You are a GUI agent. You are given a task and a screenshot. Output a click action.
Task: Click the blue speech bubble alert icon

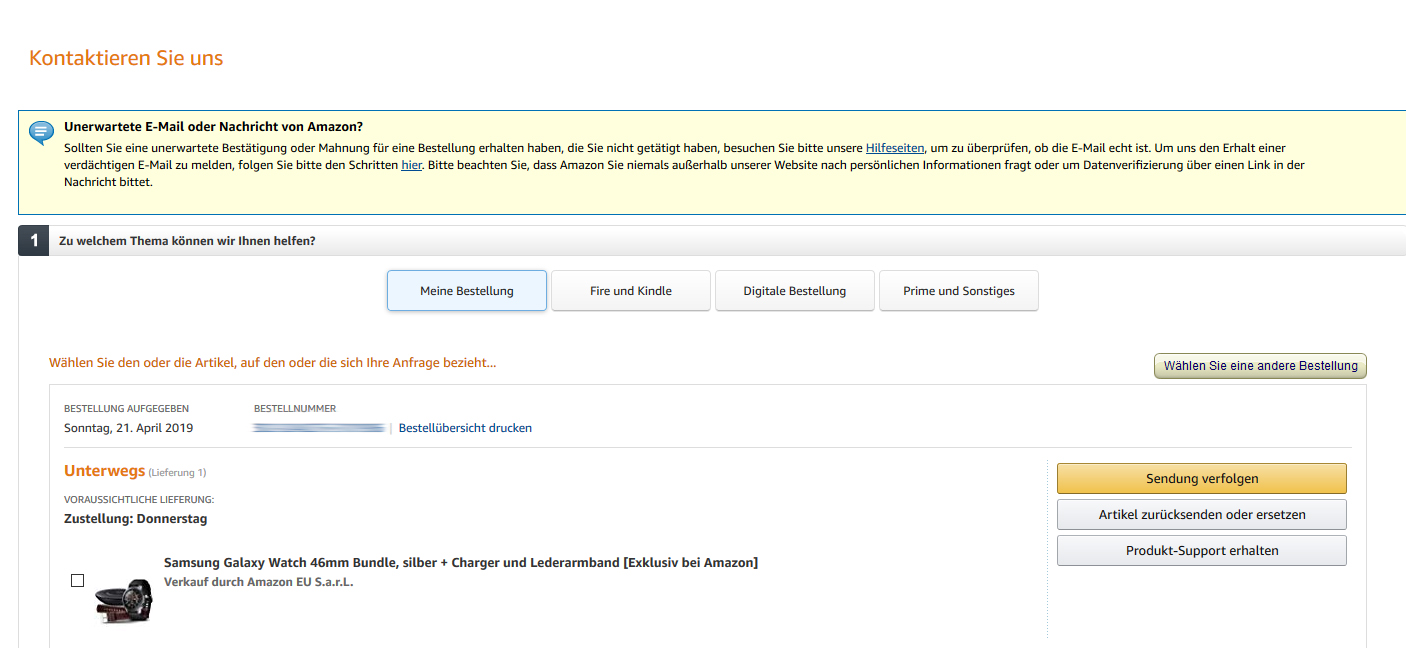point(41,132)
